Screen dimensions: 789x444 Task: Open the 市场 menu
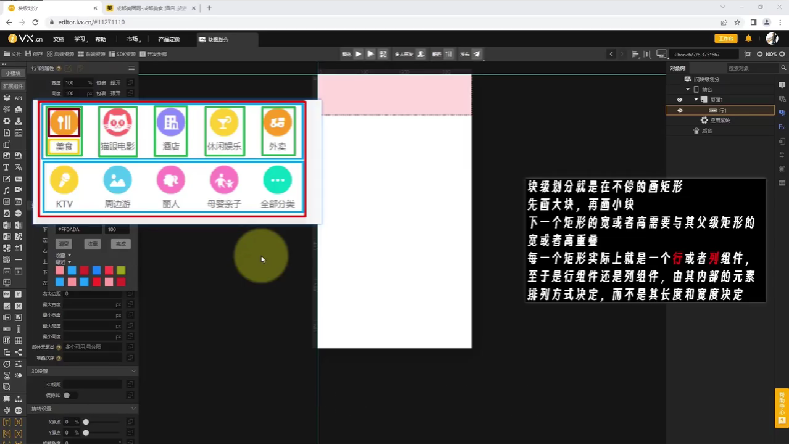pyautogui.click(x=133, y=39)
